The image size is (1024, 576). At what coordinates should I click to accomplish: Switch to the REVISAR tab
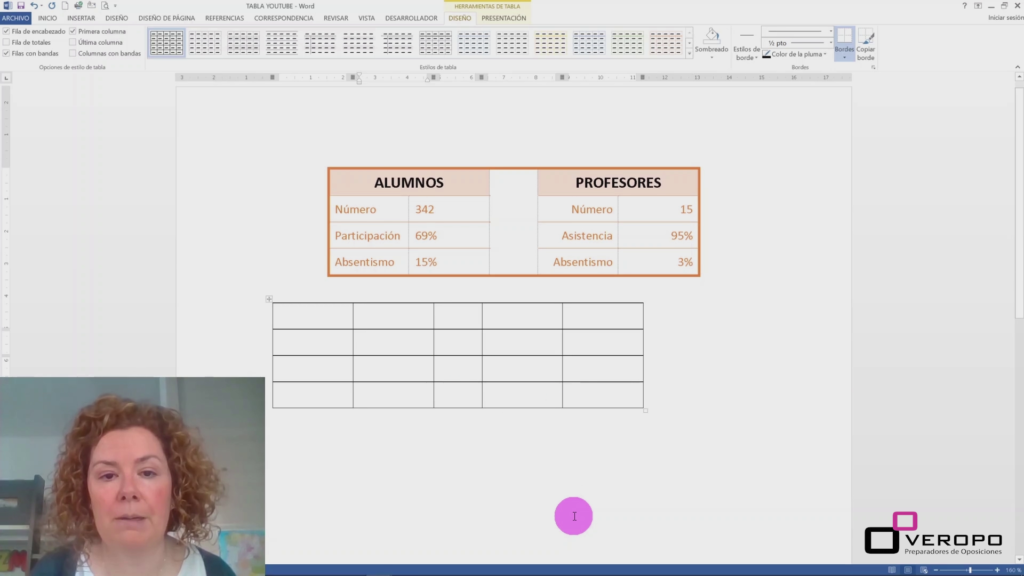(336, 18)
